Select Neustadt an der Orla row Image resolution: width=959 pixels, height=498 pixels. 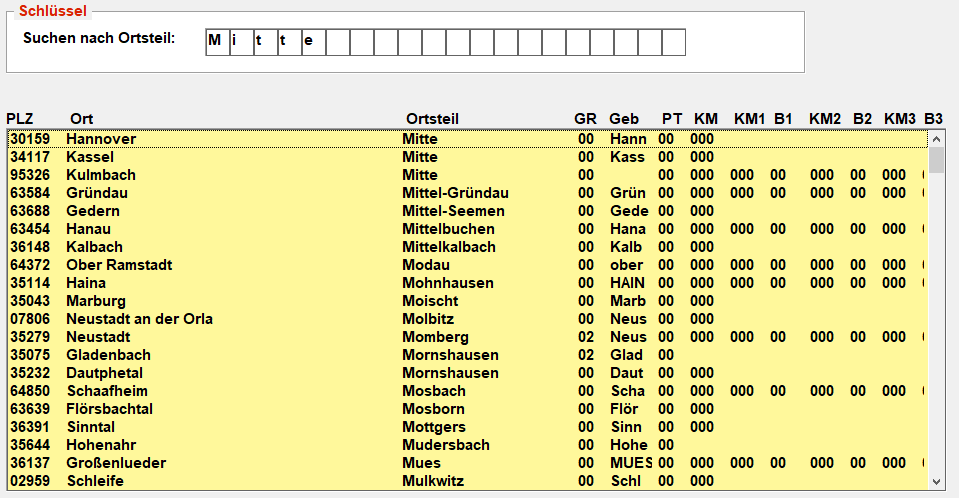pyautogui.click(x=468, y=319)
